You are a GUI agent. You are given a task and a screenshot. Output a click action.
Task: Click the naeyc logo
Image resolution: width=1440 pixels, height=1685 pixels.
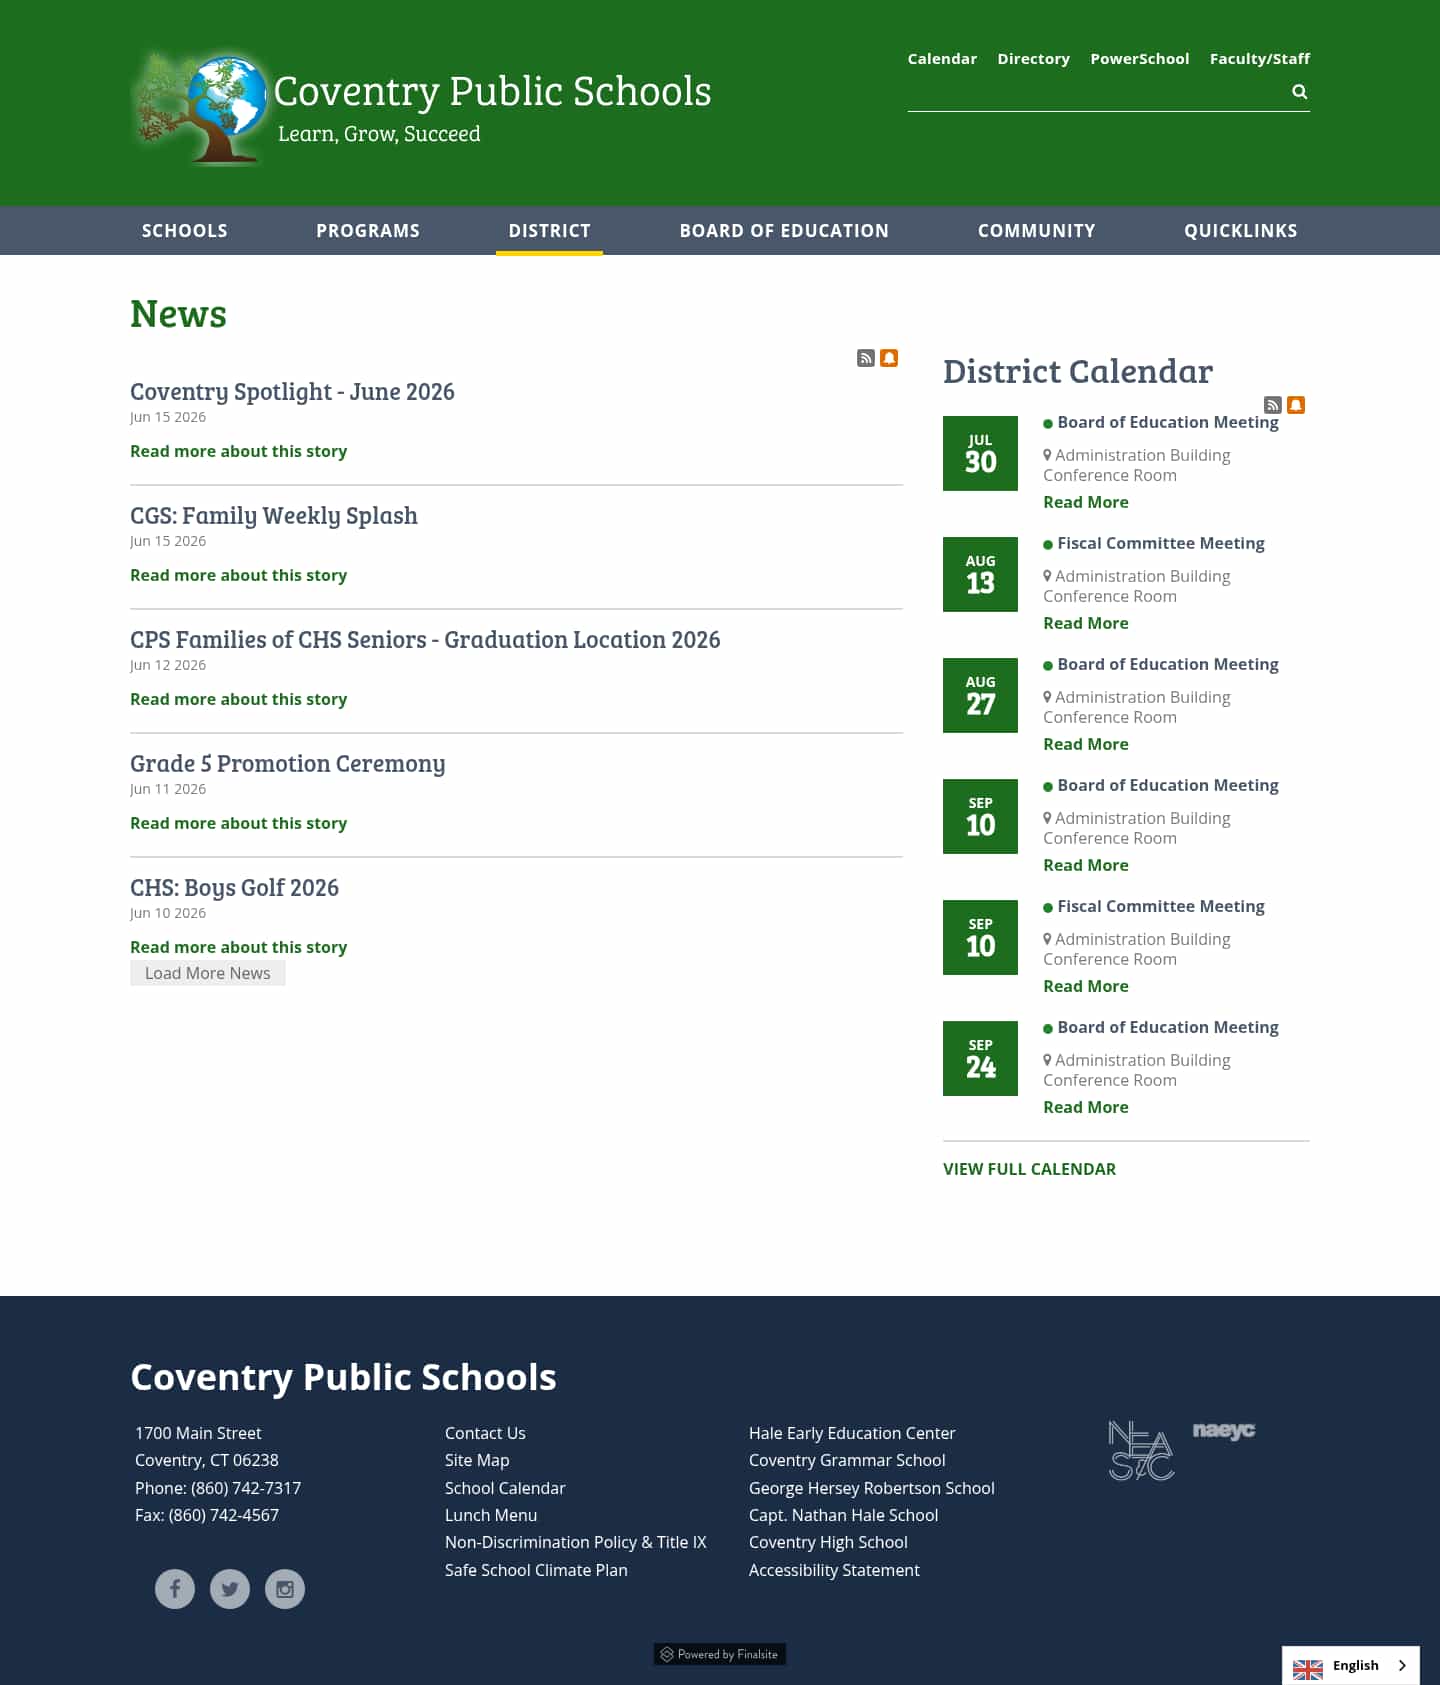[x=1224, y=1431]
